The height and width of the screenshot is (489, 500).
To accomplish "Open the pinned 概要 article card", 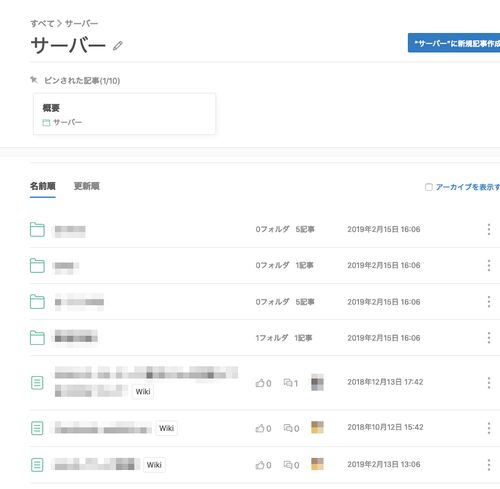I will click(124, 114).
